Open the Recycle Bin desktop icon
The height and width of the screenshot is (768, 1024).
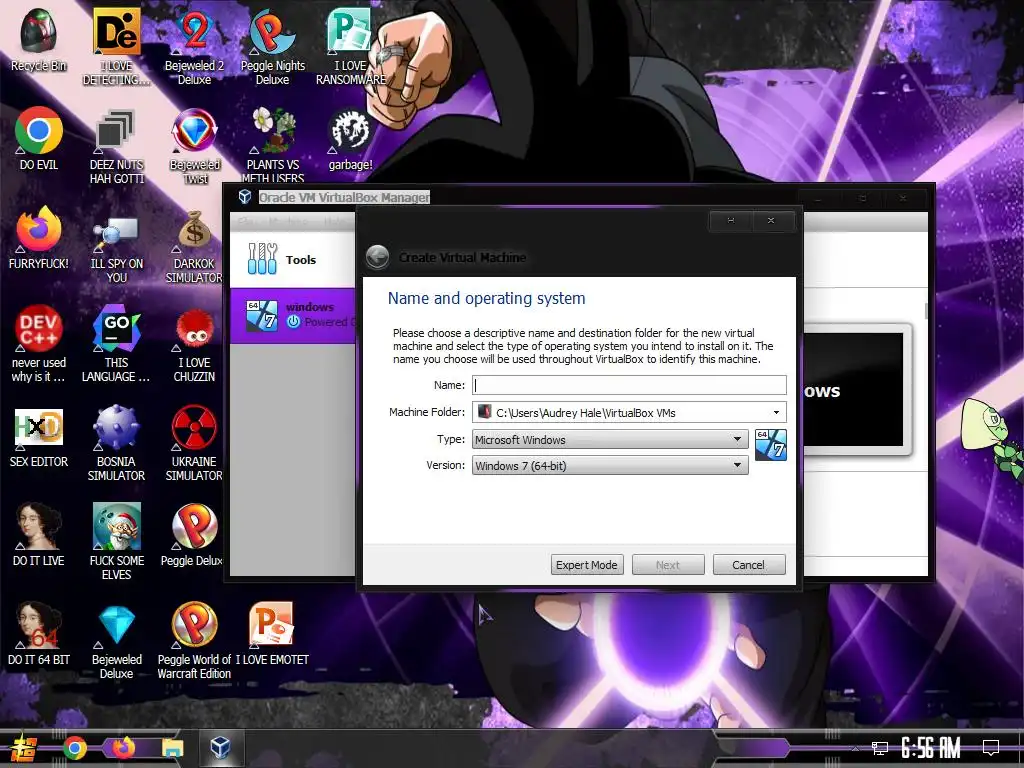click(x=39, y=40)
